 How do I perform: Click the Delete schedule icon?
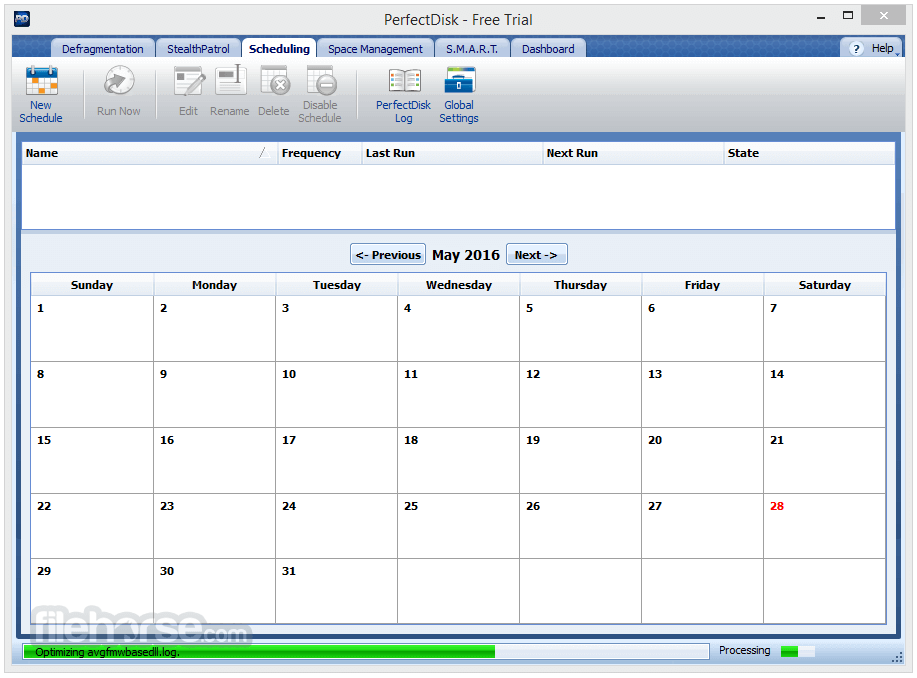point(274,81)
